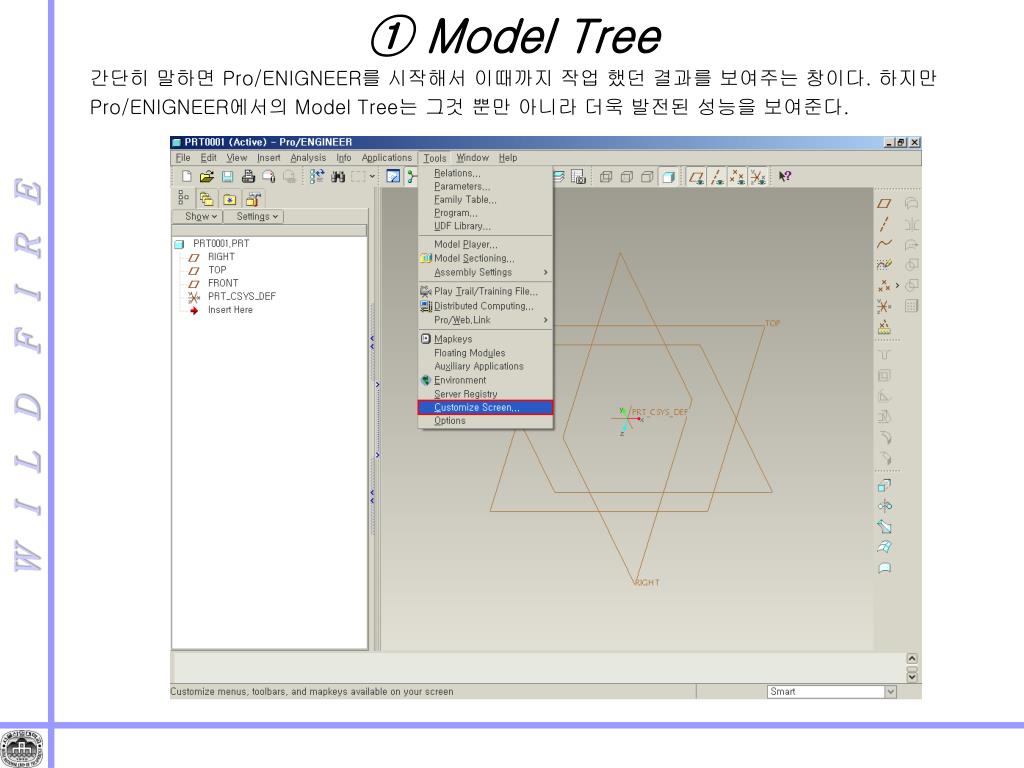
Task: Open the Insert menu
Action: coord(268,158)
